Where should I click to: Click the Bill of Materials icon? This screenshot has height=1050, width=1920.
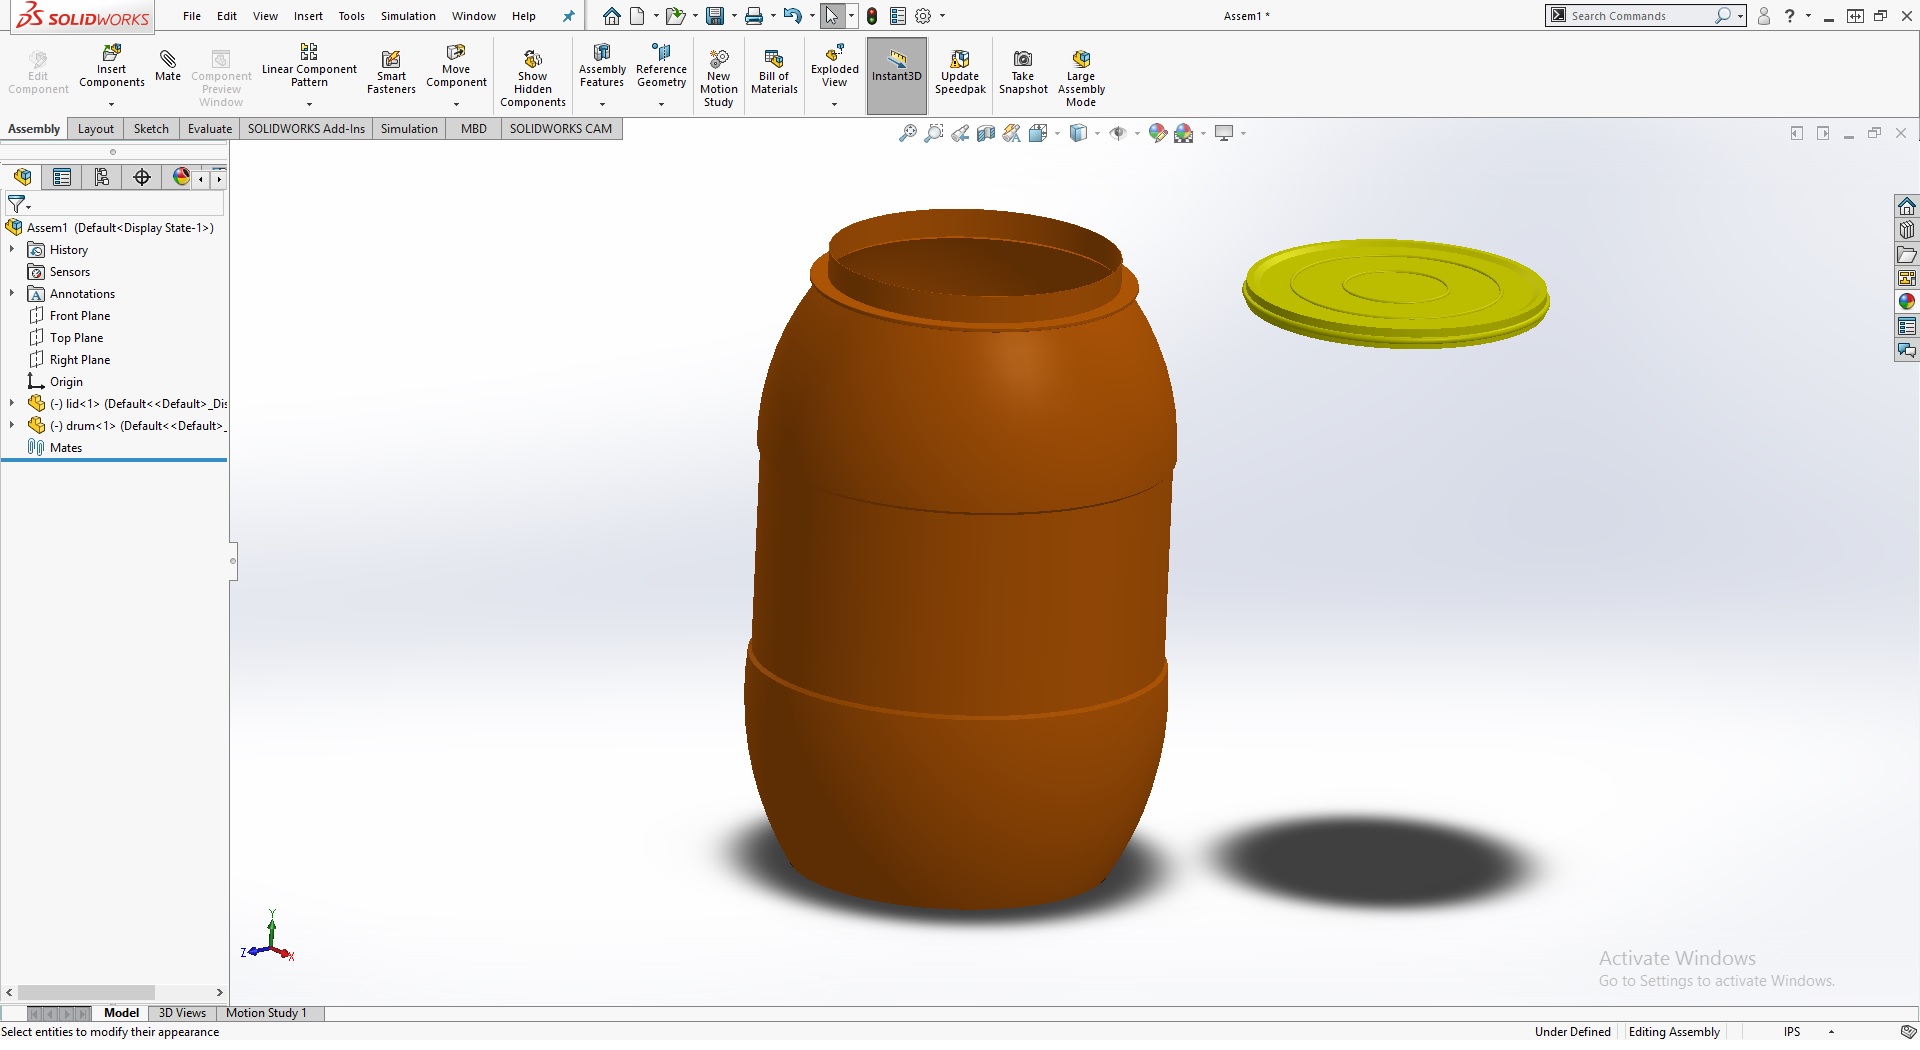[774, 60]
